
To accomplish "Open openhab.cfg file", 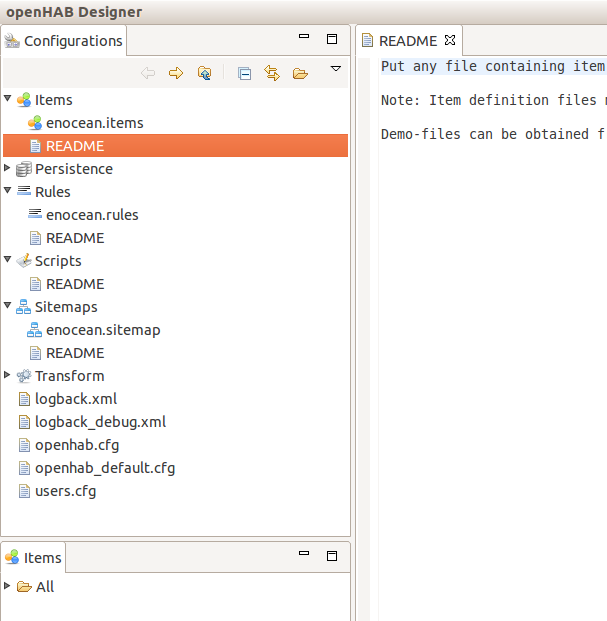I will (77, 446).
